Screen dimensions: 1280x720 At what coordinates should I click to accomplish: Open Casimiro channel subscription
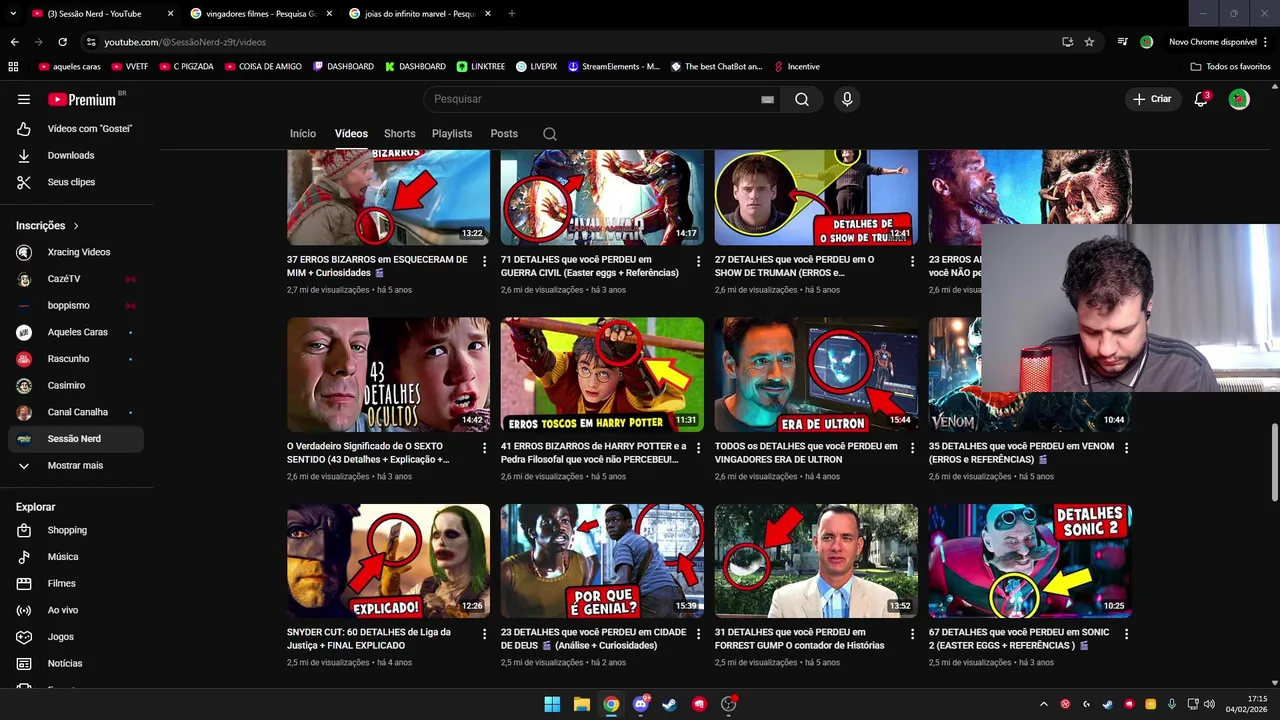pos(76,385)
